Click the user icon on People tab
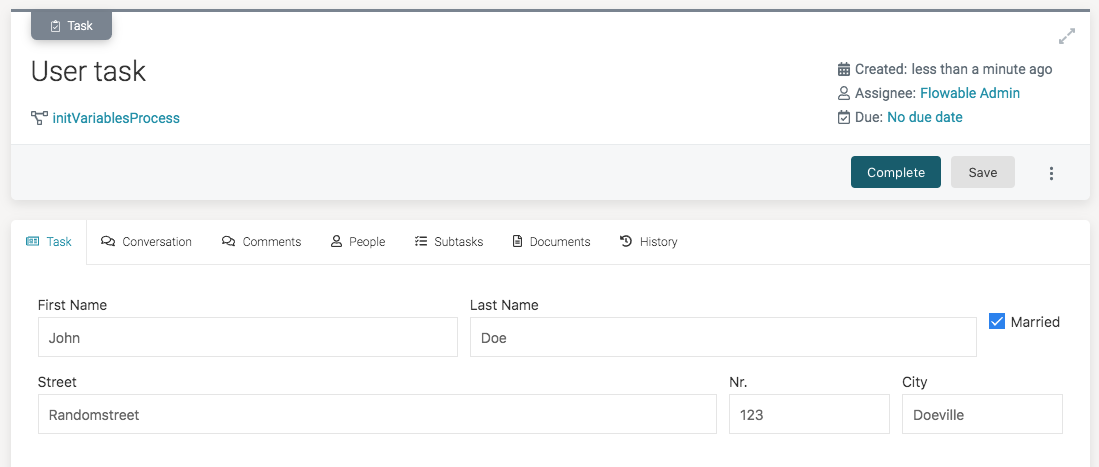 (x=336, y=241)
